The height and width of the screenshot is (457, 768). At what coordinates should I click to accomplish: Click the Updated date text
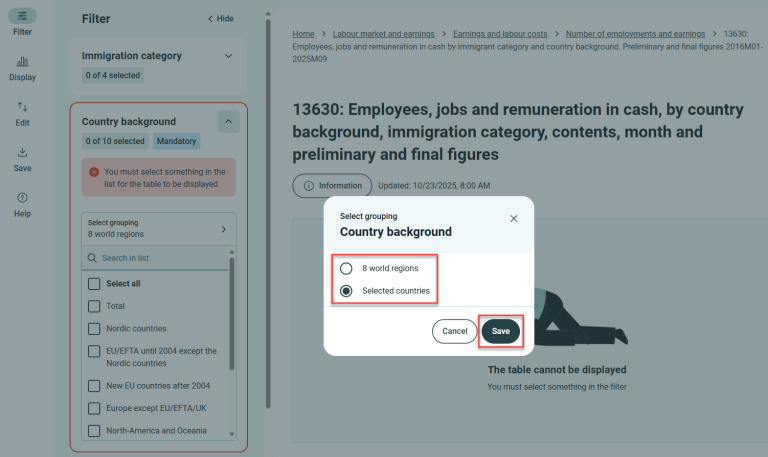pos(434,186)
